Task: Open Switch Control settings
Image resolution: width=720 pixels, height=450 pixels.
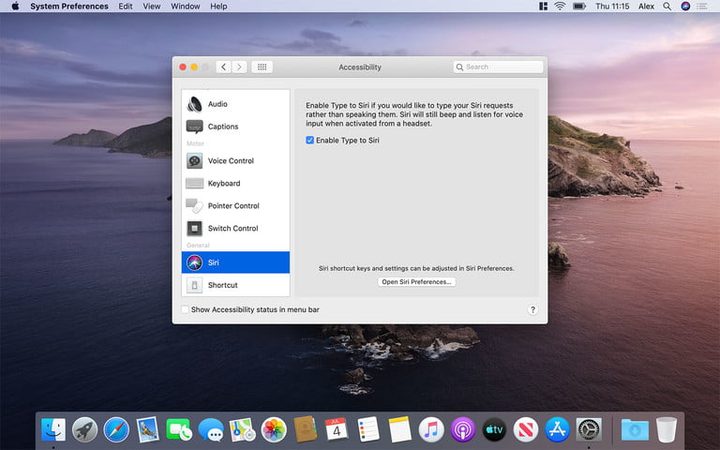Action: click(x=236, y=228)
